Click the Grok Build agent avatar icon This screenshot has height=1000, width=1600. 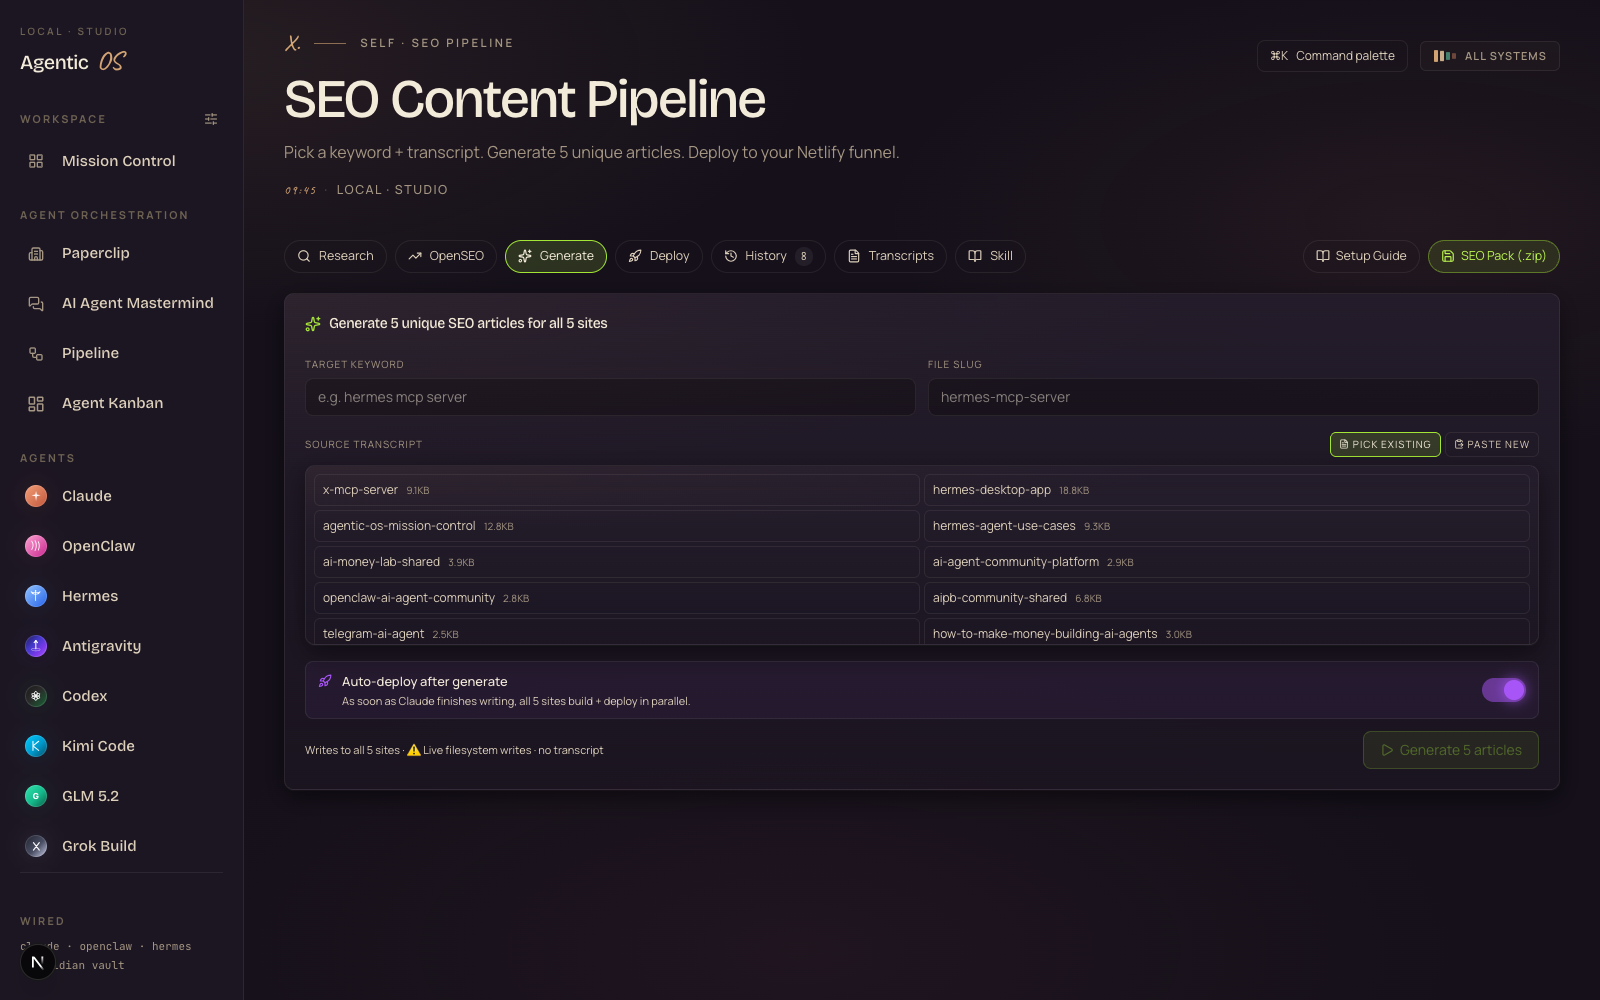point(36,846)
